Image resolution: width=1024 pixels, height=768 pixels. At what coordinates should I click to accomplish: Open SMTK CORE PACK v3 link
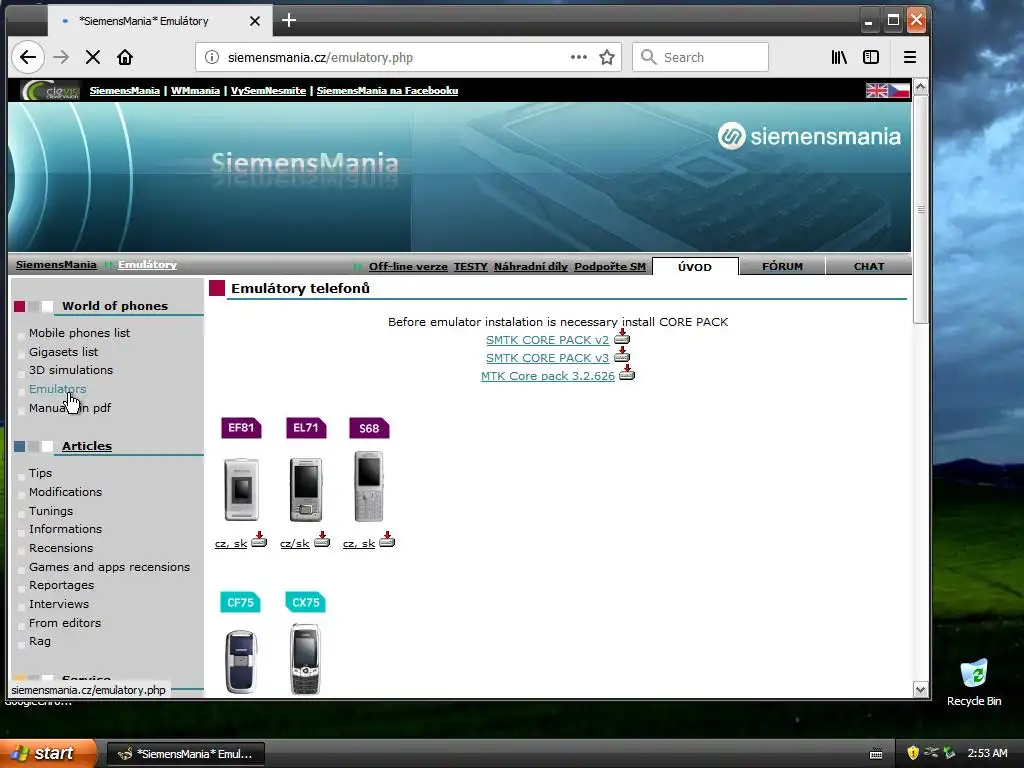(547, 358)
